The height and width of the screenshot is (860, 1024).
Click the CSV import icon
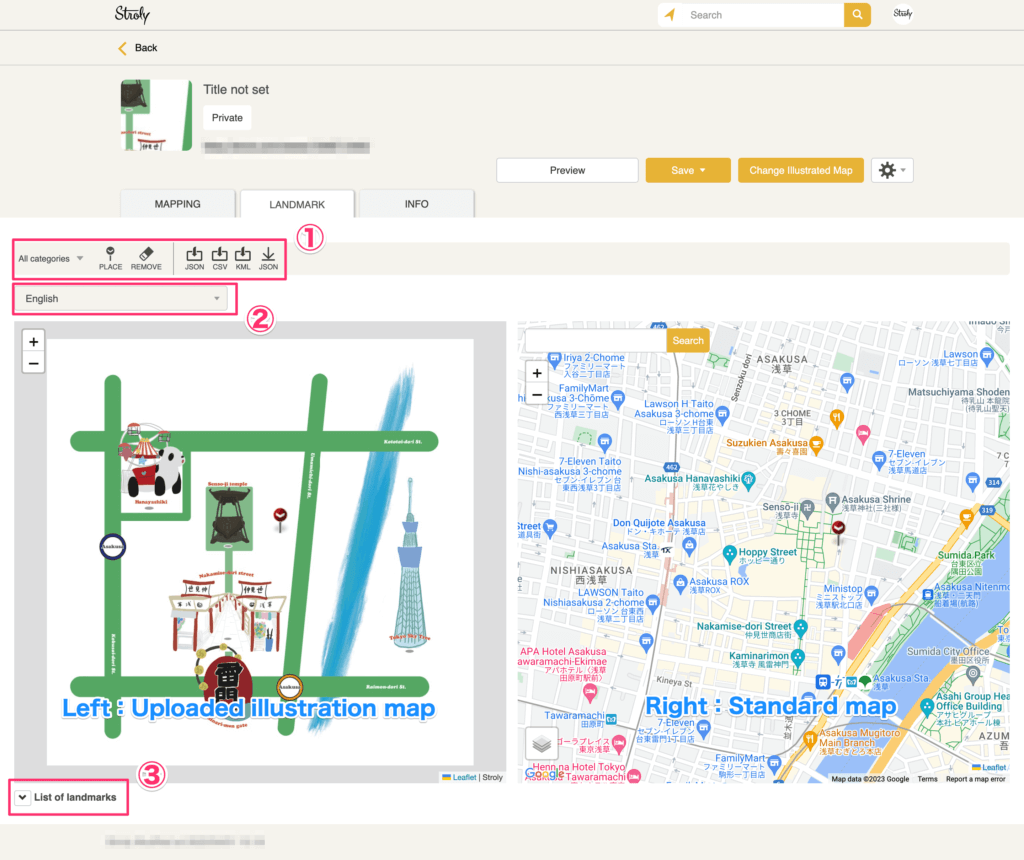click(219, 258)
